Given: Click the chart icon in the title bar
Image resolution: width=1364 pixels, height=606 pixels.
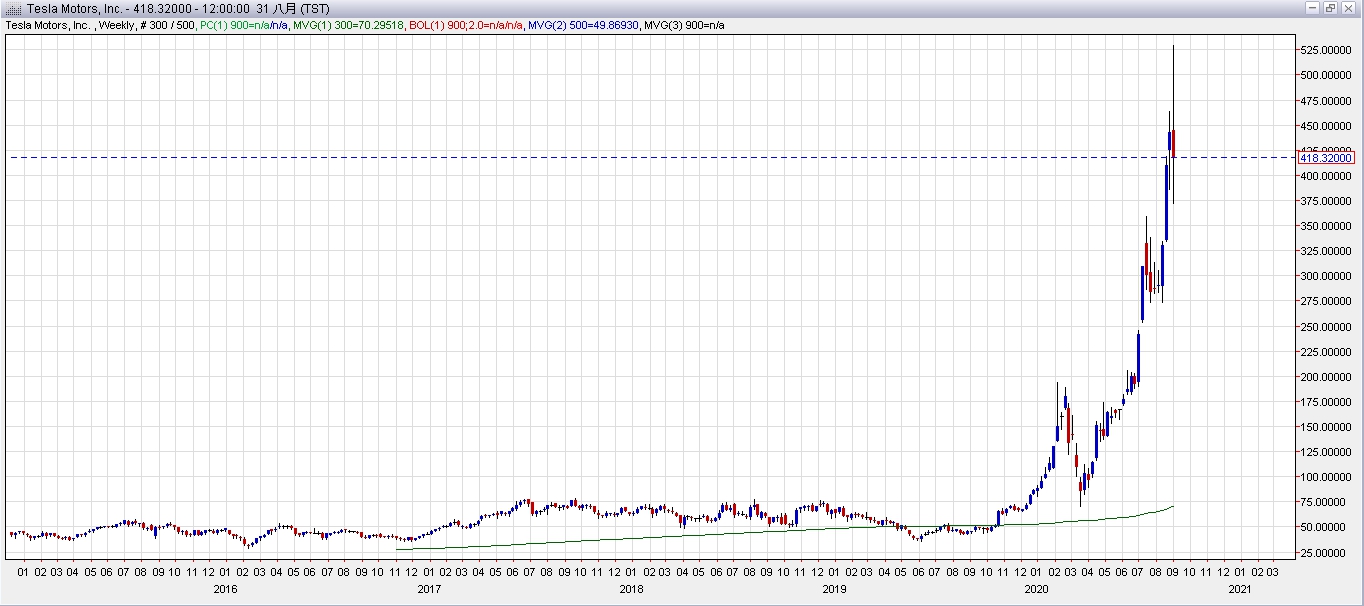Looking at the screenshot, I should [x=12, y=8].
